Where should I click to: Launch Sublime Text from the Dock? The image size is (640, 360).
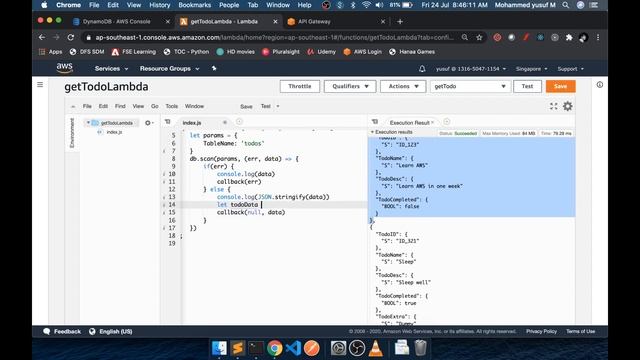point(238,348)
